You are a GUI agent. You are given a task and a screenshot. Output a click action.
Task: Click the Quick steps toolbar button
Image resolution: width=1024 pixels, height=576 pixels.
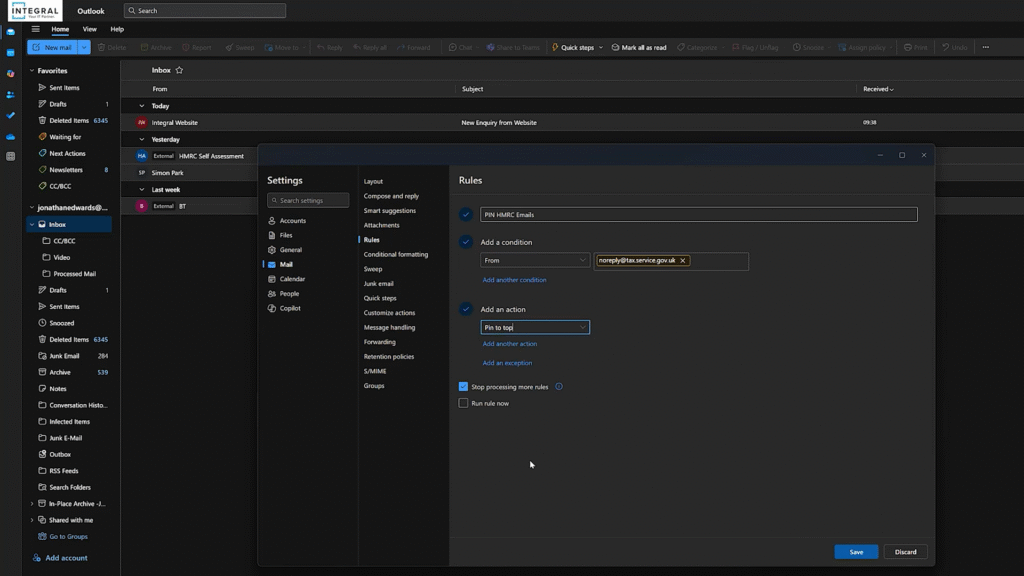[x=577, y=47]
